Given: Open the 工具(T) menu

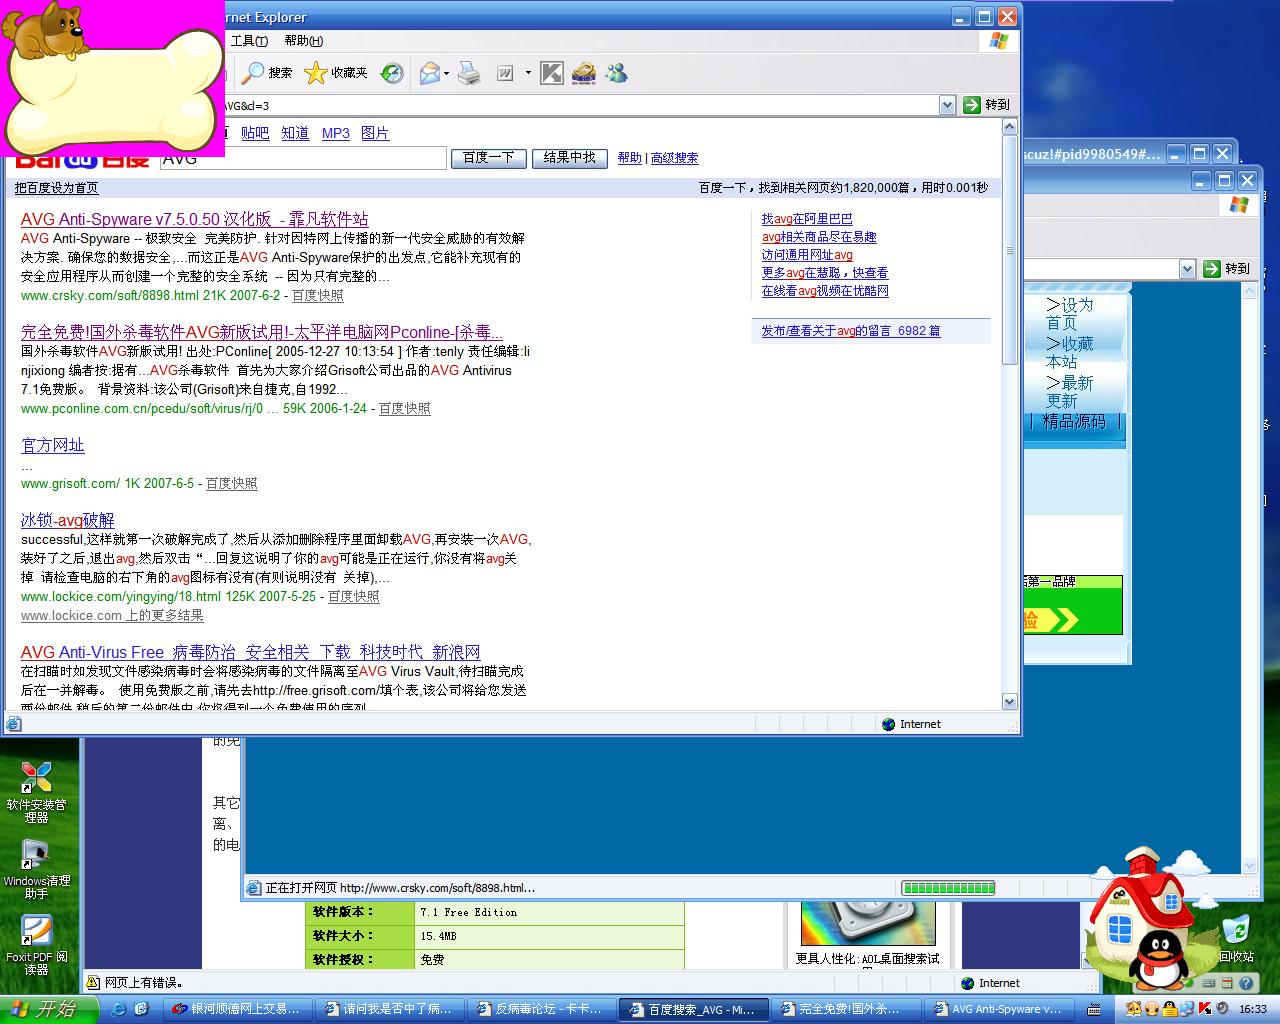Looking at the screenshot, I should pyautogui.click(x=249, y=41).
